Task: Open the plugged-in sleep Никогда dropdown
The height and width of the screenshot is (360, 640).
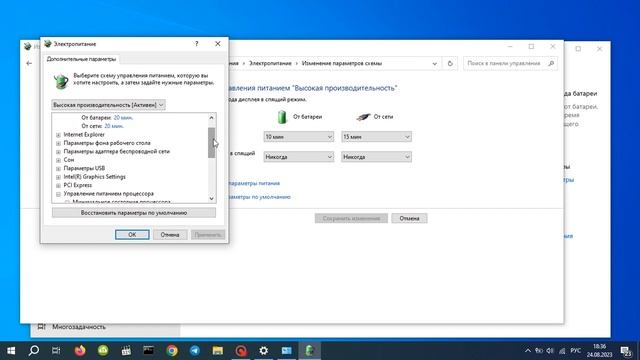Action: [x=376, y=157]
